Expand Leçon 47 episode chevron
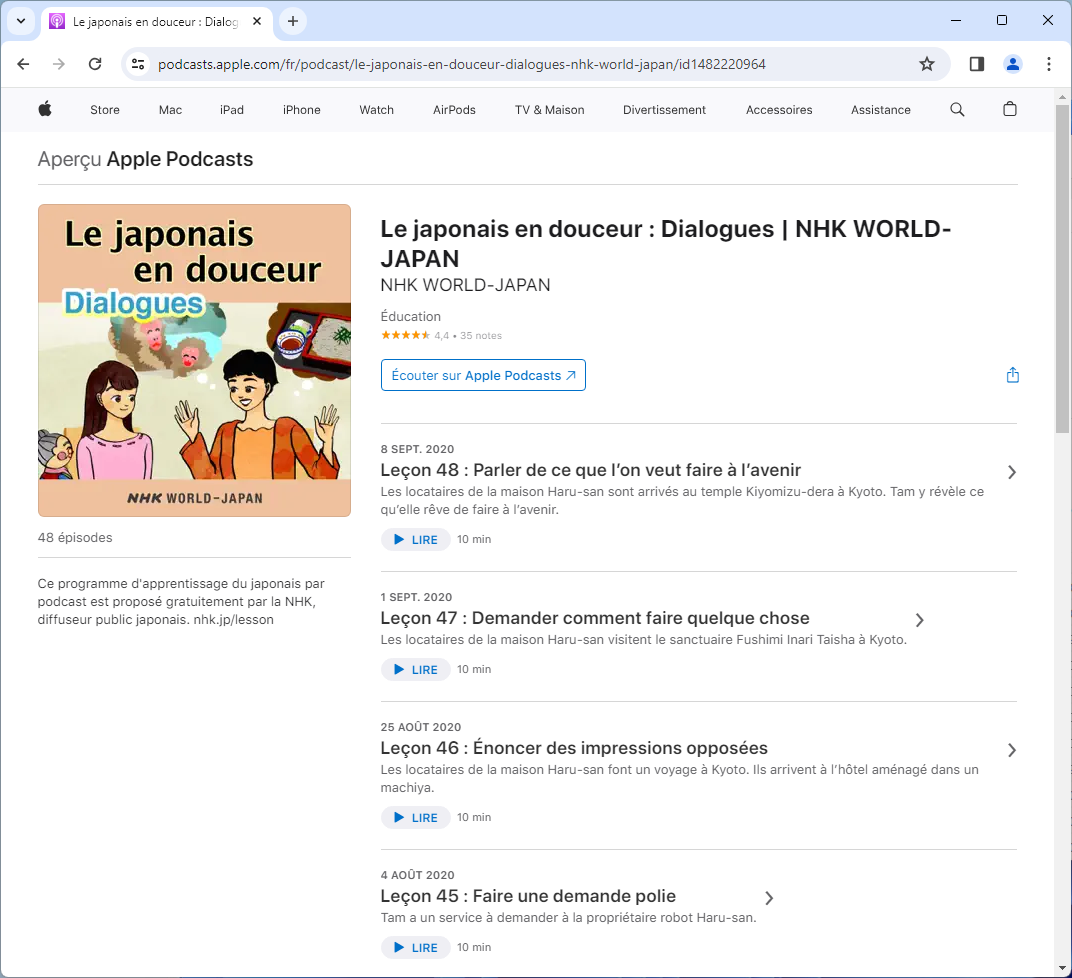Viewport: 1072px width, 978px height. (x=920, y=620)
